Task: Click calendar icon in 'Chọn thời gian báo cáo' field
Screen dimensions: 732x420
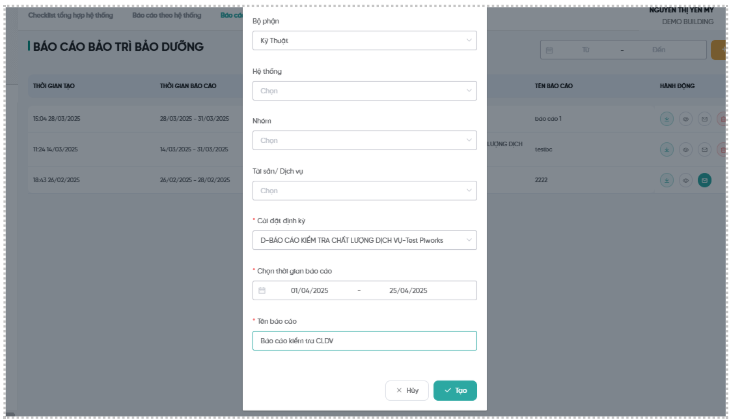Action: click(262, 290)
